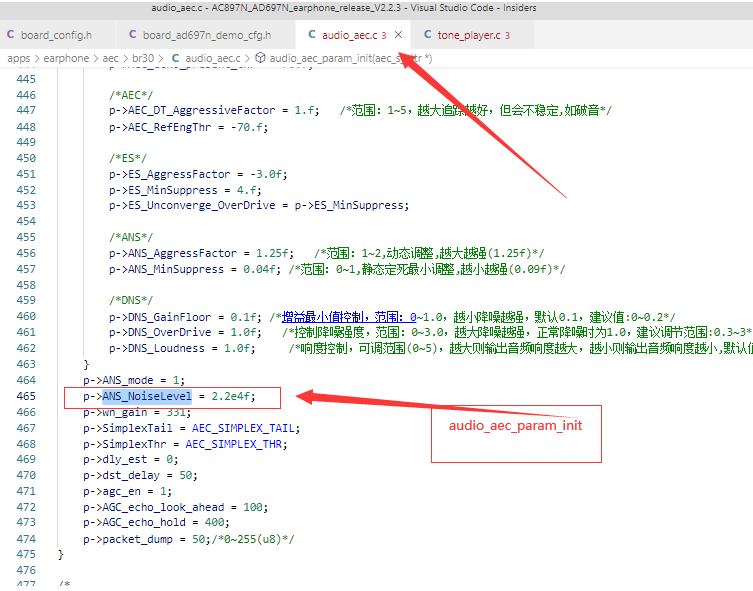This screenshot has width=753, height=591.
Task: Click C file icon on board_ad697n_demo_cfg.h tab
Action: [133, 35]
